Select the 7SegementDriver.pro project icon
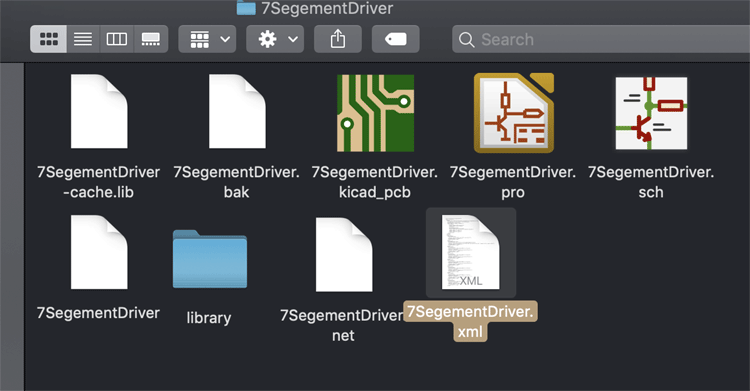This screenshot has height=391, width=750. pyautogui.click(x=514, y=113)
